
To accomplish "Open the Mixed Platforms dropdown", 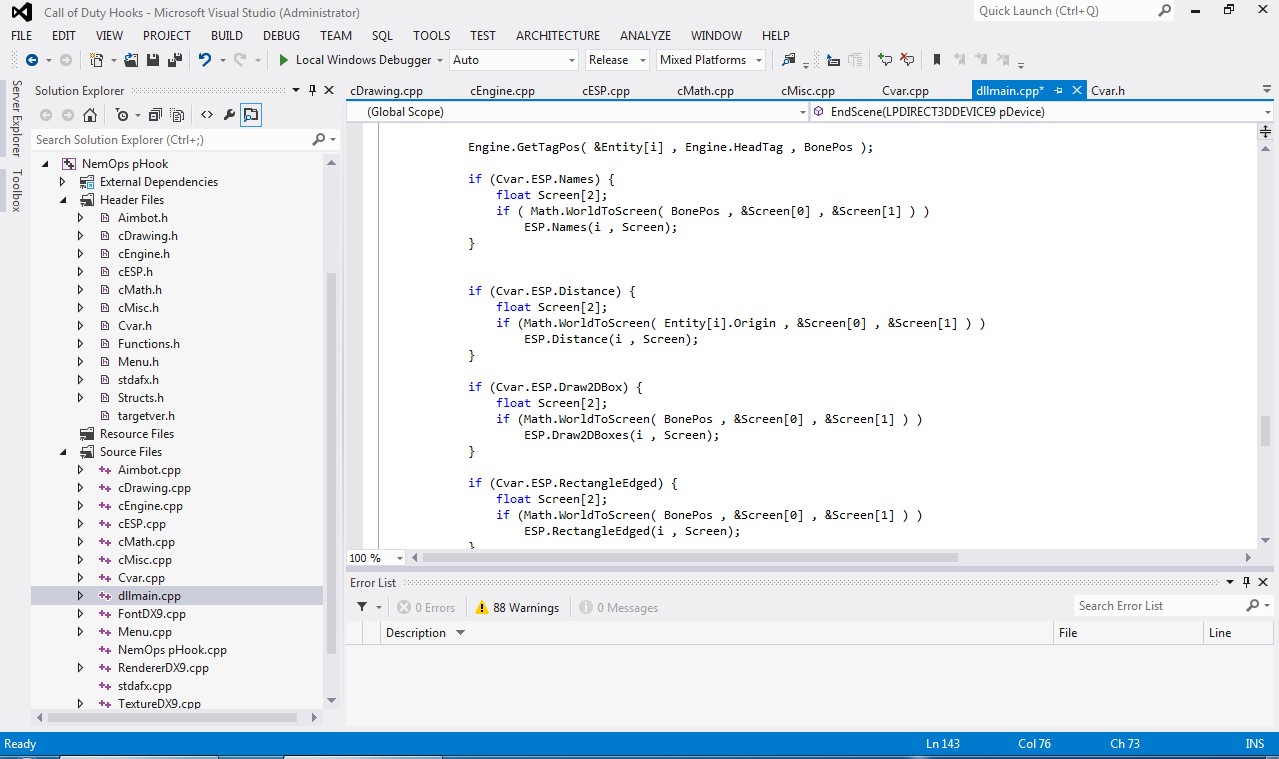I will pyautogui.click(x=759, y=60).
